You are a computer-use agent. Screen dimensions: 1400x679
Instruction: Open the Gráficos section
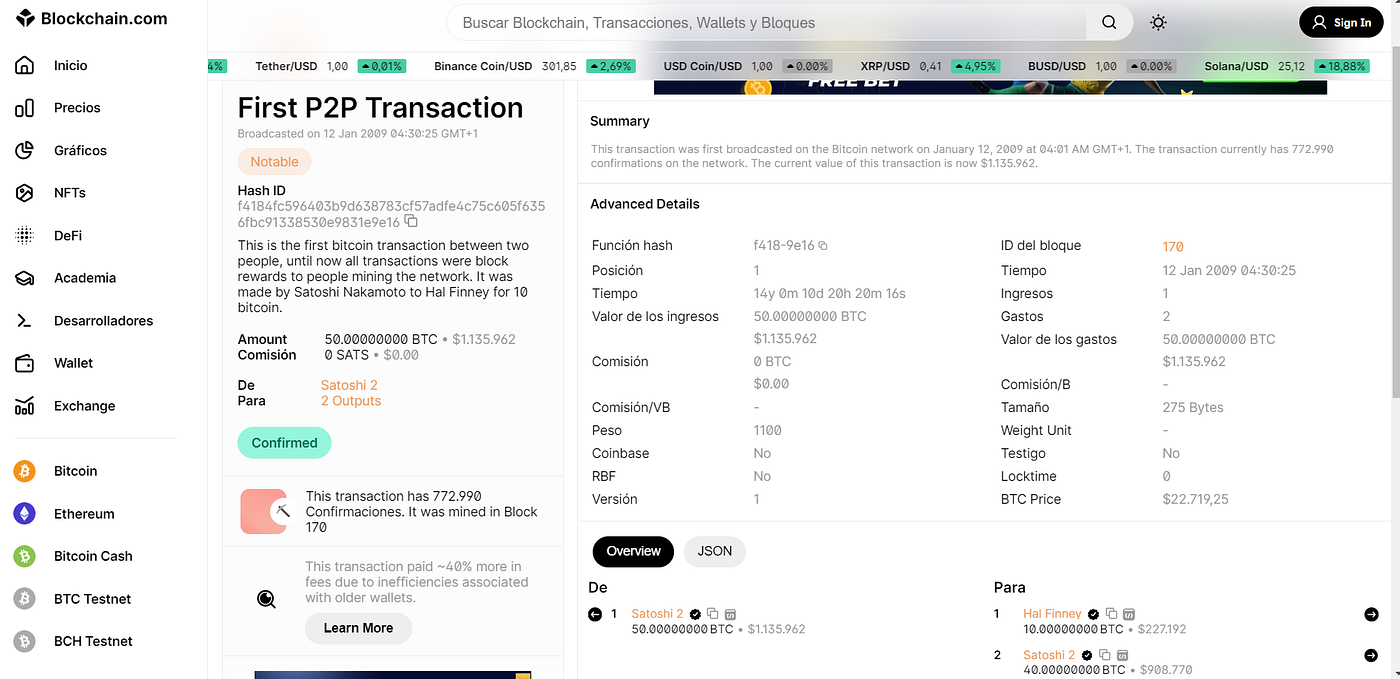[80, 150]
